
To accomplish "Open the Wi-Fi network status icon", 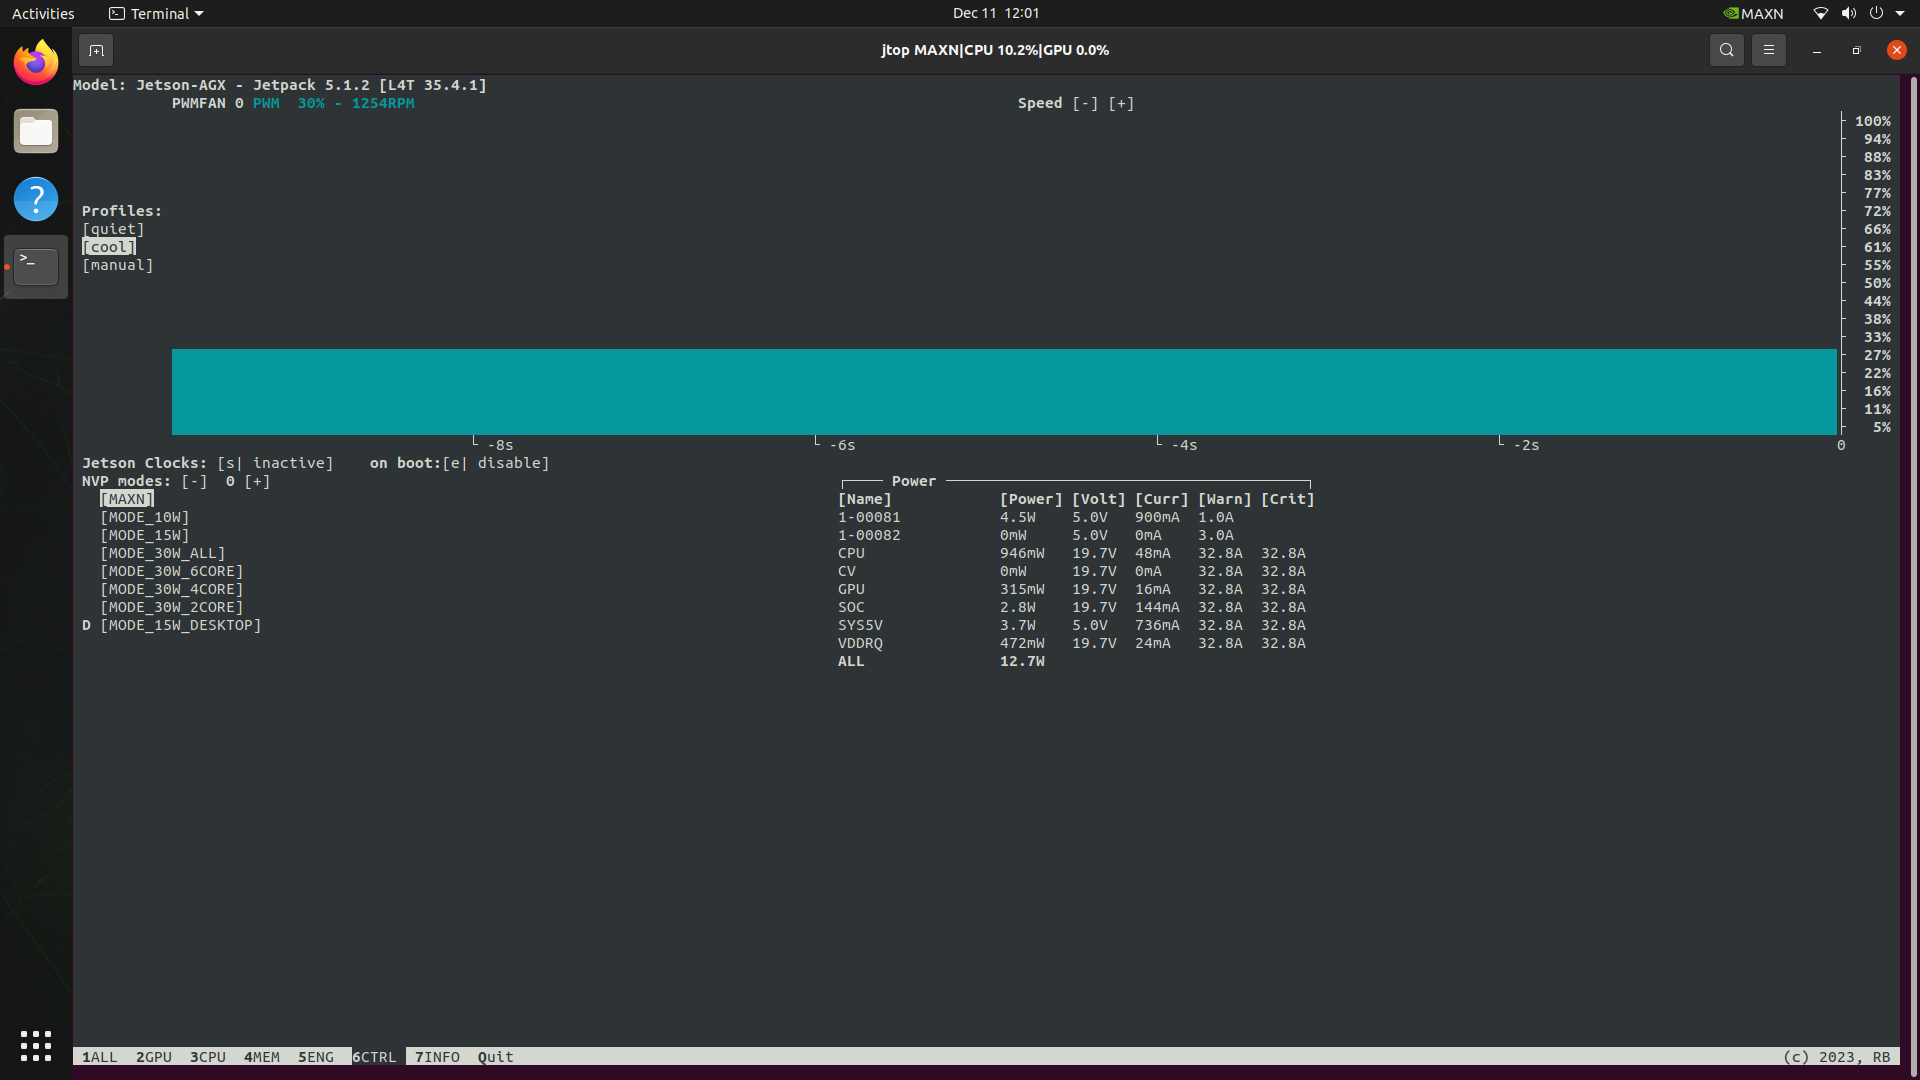I will 1820,13.
